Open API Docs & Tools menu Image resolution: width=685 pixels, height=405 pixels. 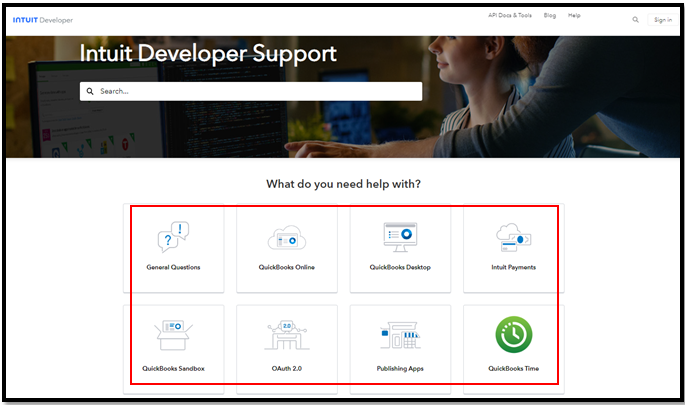pos(510,15)
